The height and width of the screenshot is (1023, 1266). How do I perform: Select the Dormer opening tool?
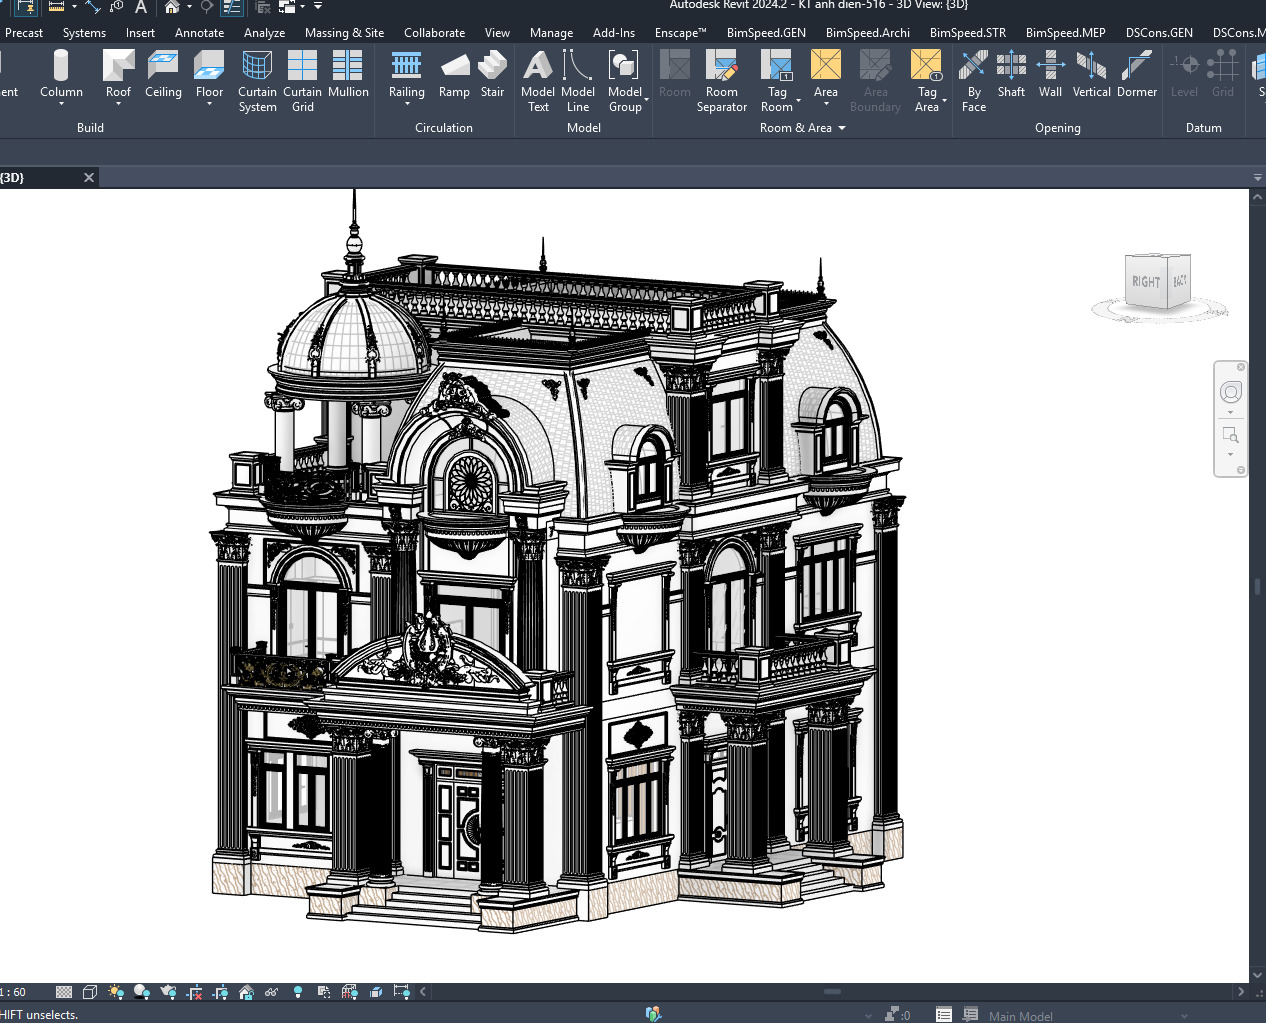tap(1137, 76)
